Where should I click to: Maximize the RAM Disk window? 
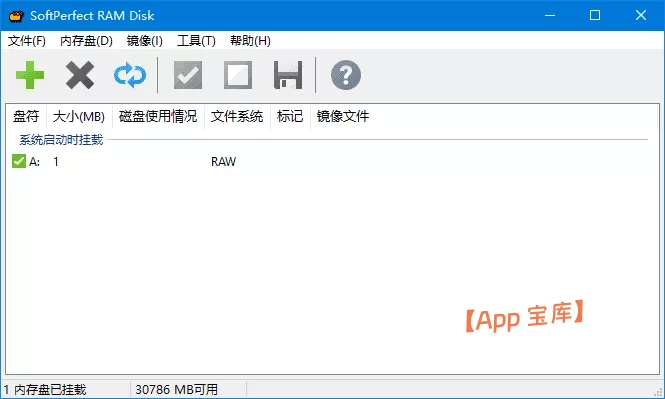595,15
